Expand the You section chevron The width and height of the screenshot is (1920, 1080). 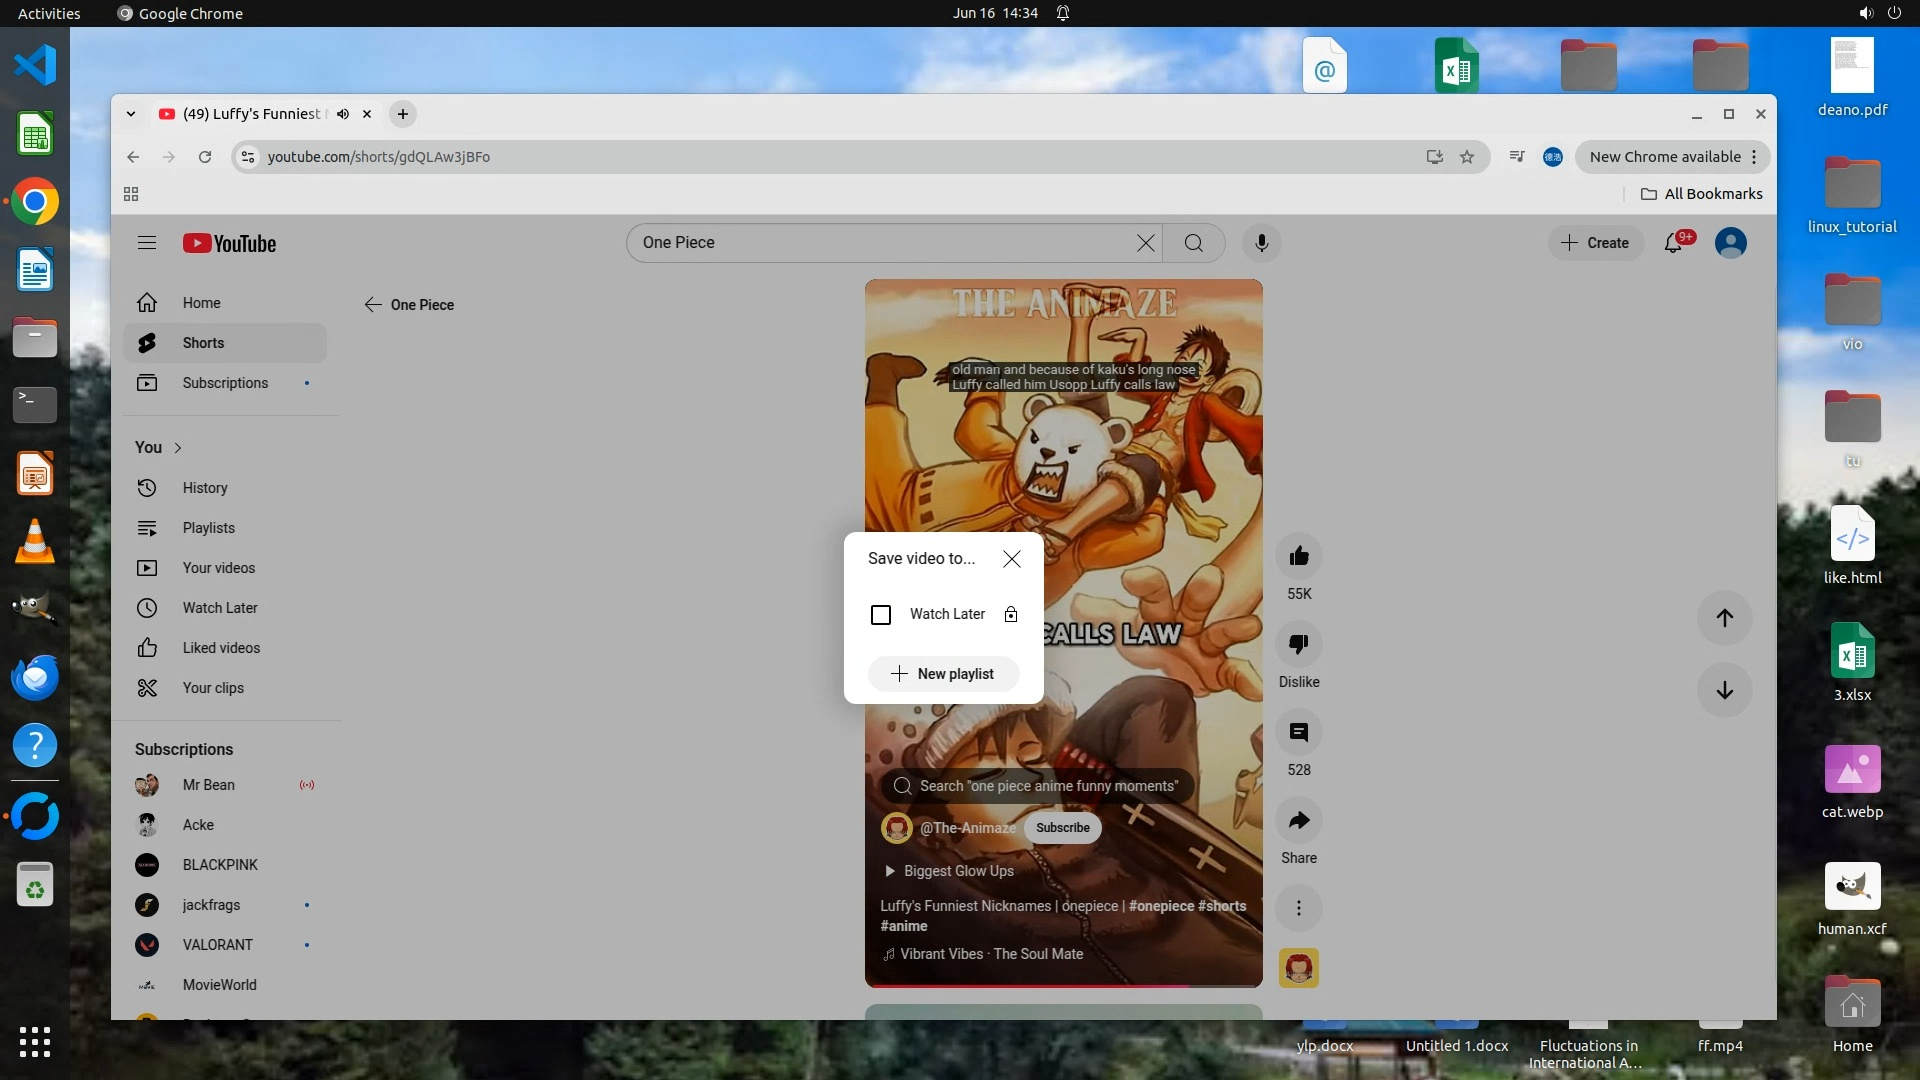pos(178,448)
